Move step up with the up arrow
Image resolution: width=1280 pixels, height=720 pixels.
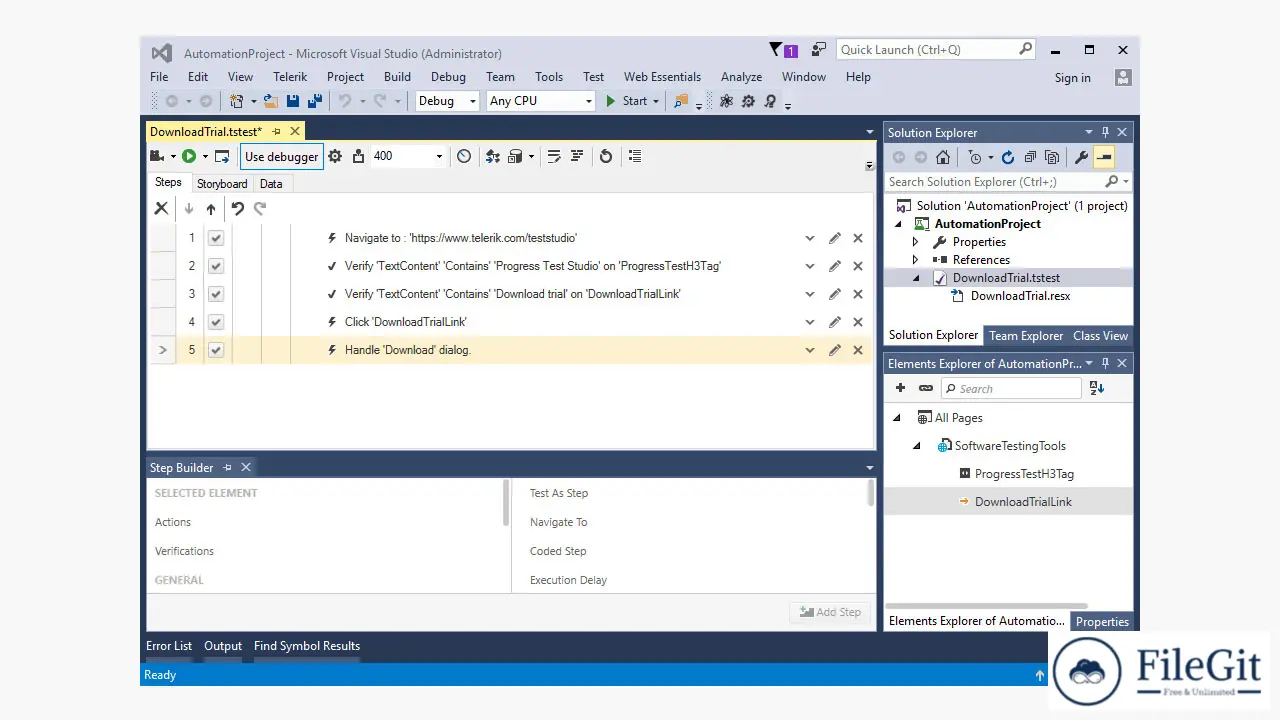[210, 209]
